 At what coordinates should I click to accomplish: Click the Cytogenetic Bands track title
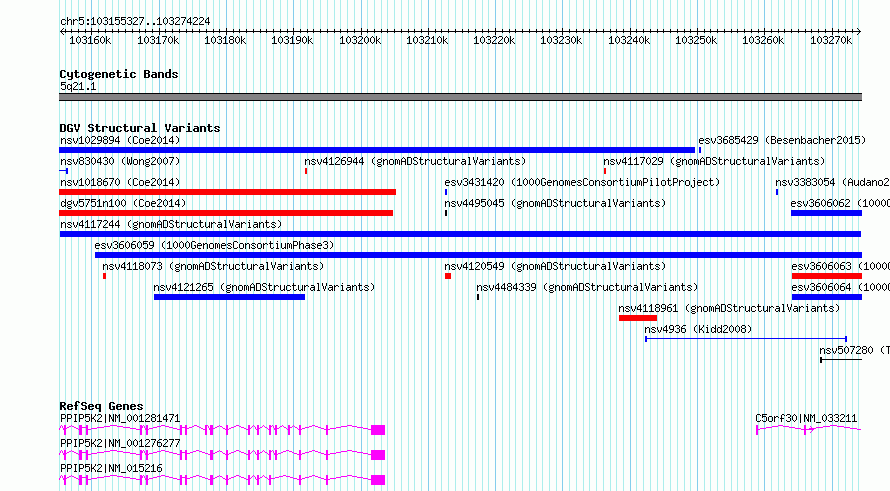pyautogui.click(x=119, y=74)
